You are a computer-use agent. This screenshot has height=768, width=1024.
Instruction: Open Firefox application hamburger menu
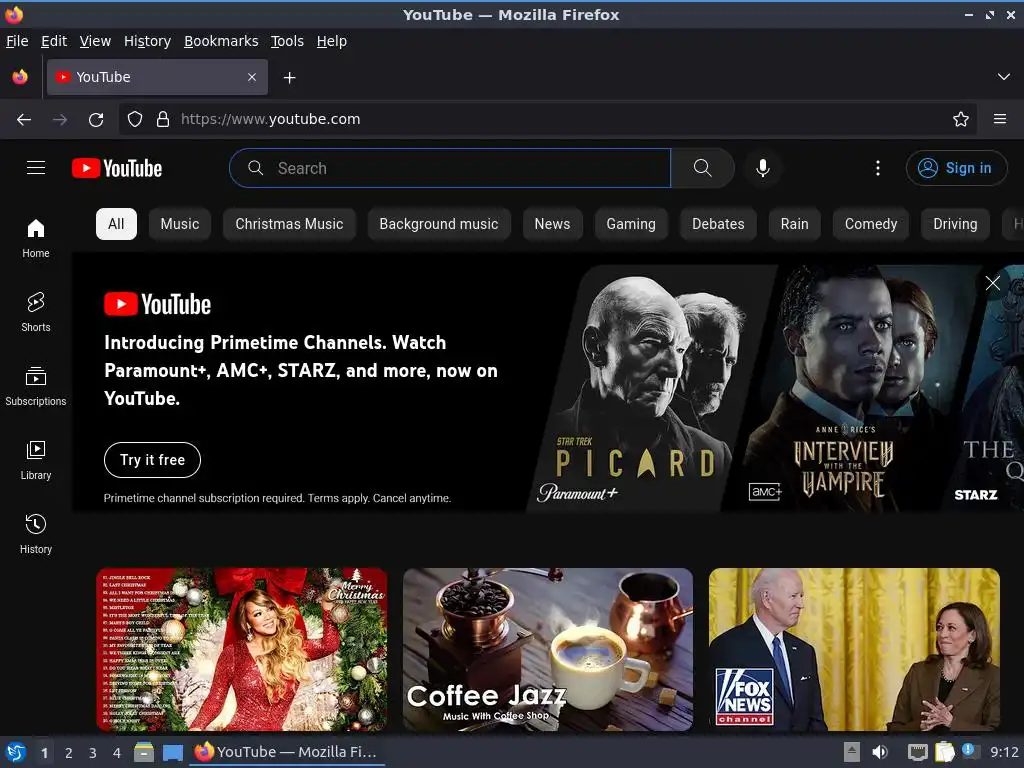pyautogui.click(x=1000, y=119)
